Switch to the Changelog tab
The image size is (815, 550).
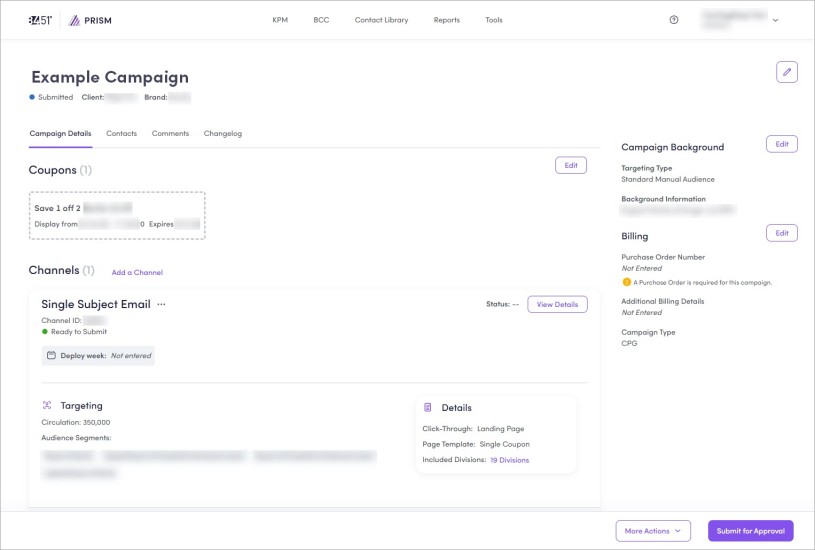pyautogui.click(x=222, y=133)
